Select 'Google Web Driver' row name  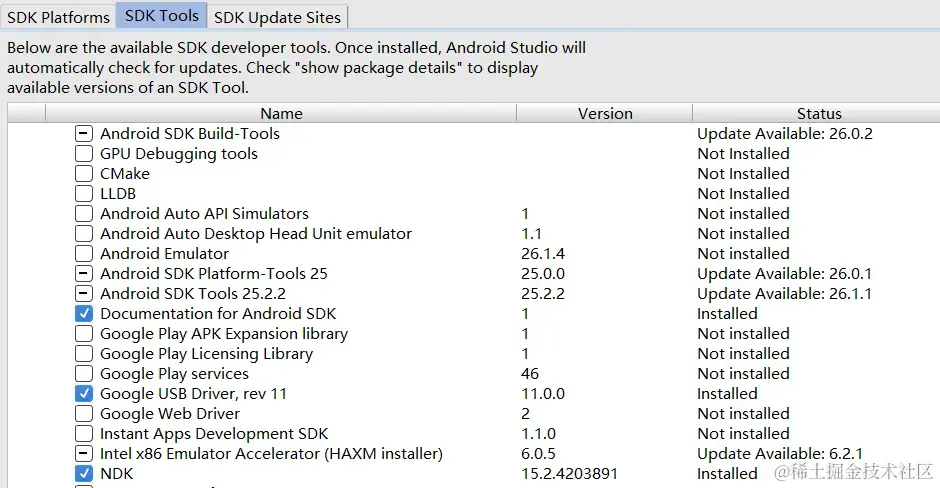(170, 414)
